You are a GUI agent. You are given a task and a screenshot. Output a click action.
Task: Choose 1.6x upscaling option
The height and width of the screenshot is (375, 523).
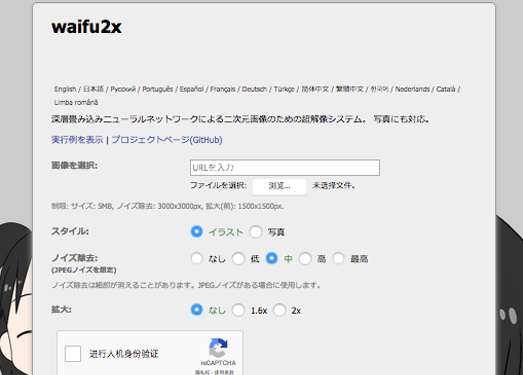[238, 310]
